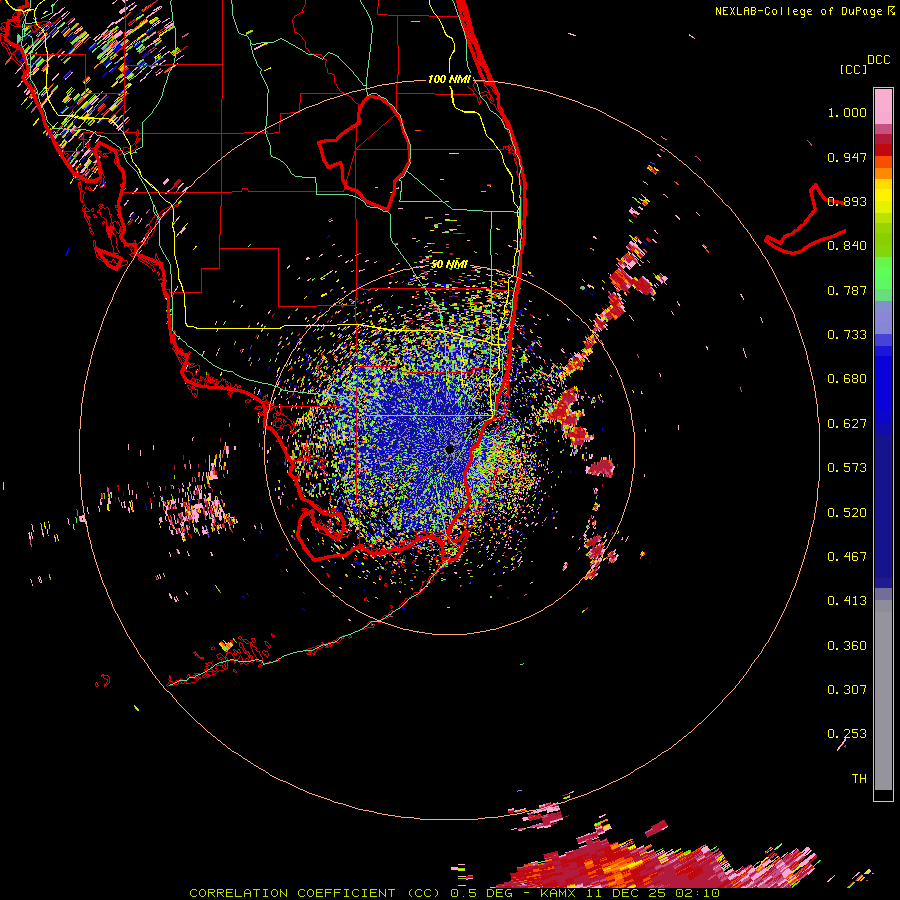Click the TH threshold label
900x900 pixels.
pos(859,779)
